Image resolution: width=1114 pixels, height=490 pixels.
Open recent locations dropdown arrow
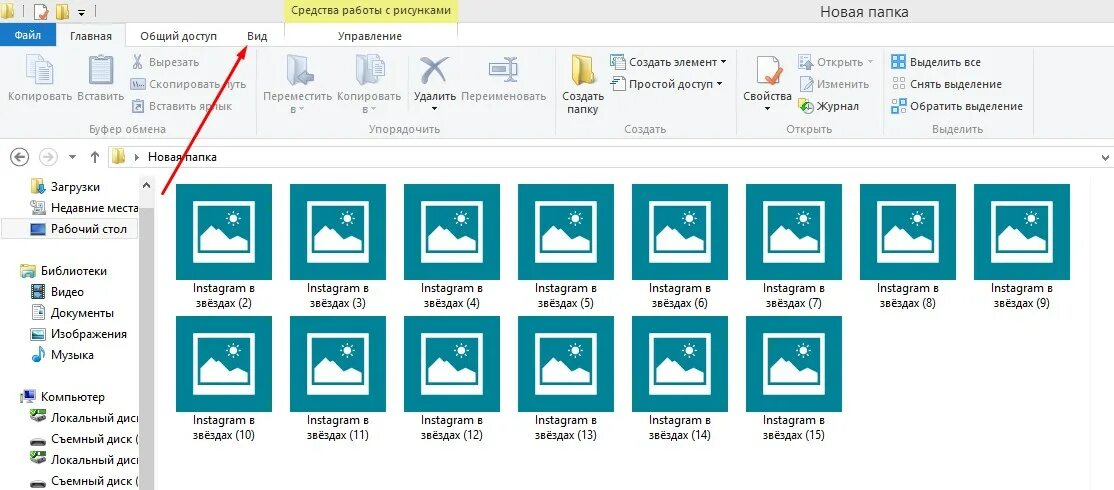coord(72,157)
